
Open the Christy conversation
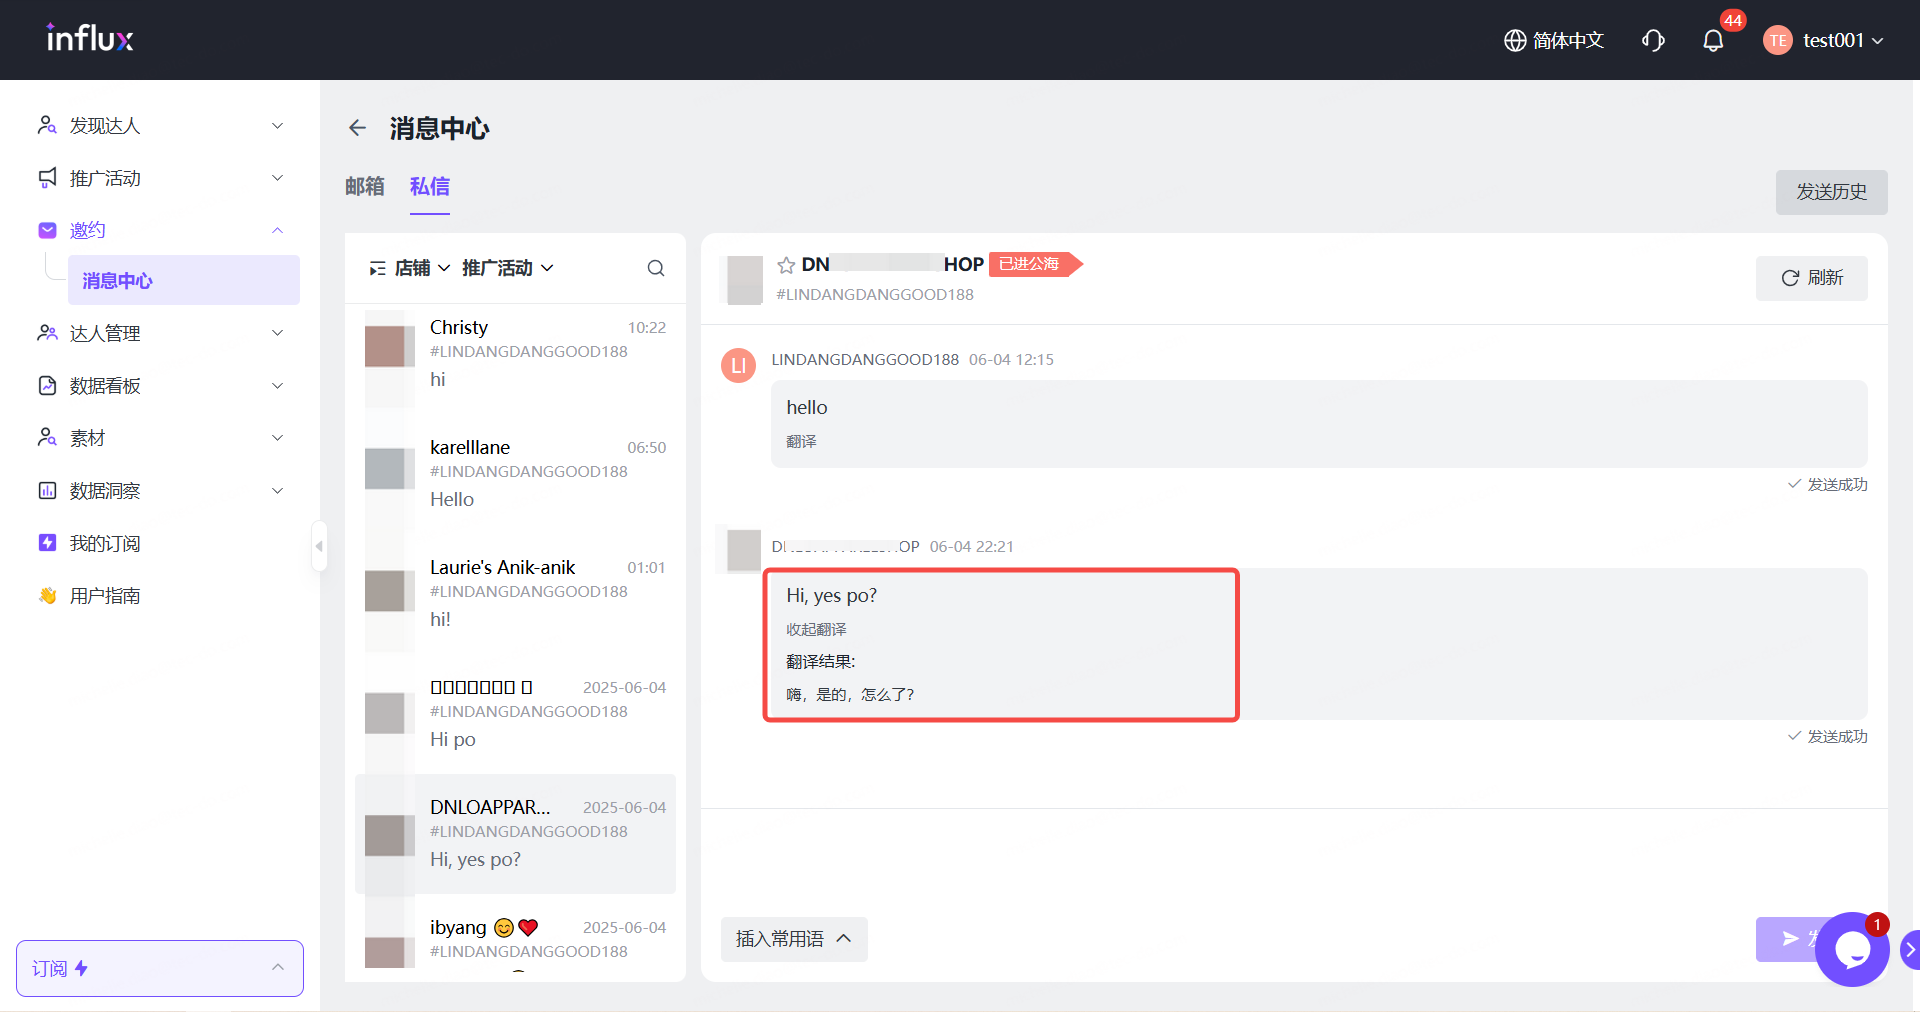tap(515, 353)
